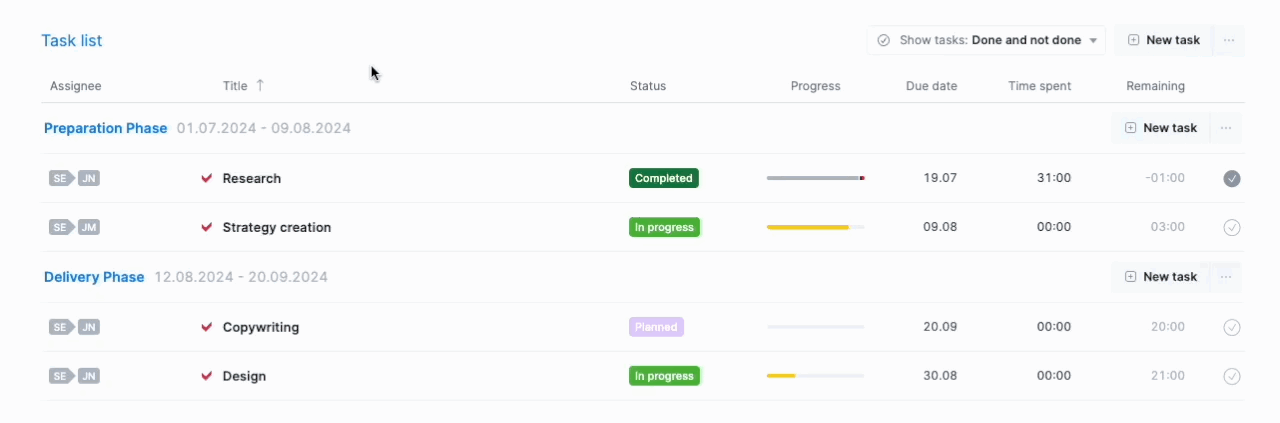Click the 30.08 due date of Design
Screen dimensions: 1280x423
pyautogui.click(x=940, y=376)
